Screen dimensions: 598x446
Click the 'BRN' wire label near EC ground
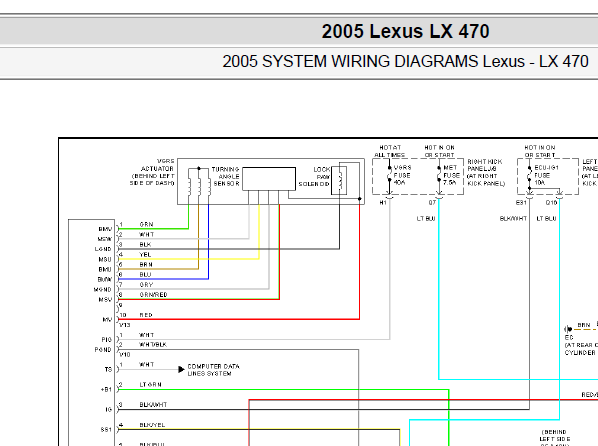tap(584, 325)
